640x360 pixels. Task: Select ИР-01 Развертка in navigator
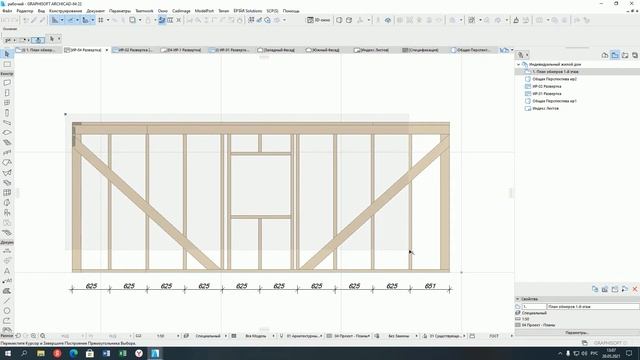click(x=547, y=94)
